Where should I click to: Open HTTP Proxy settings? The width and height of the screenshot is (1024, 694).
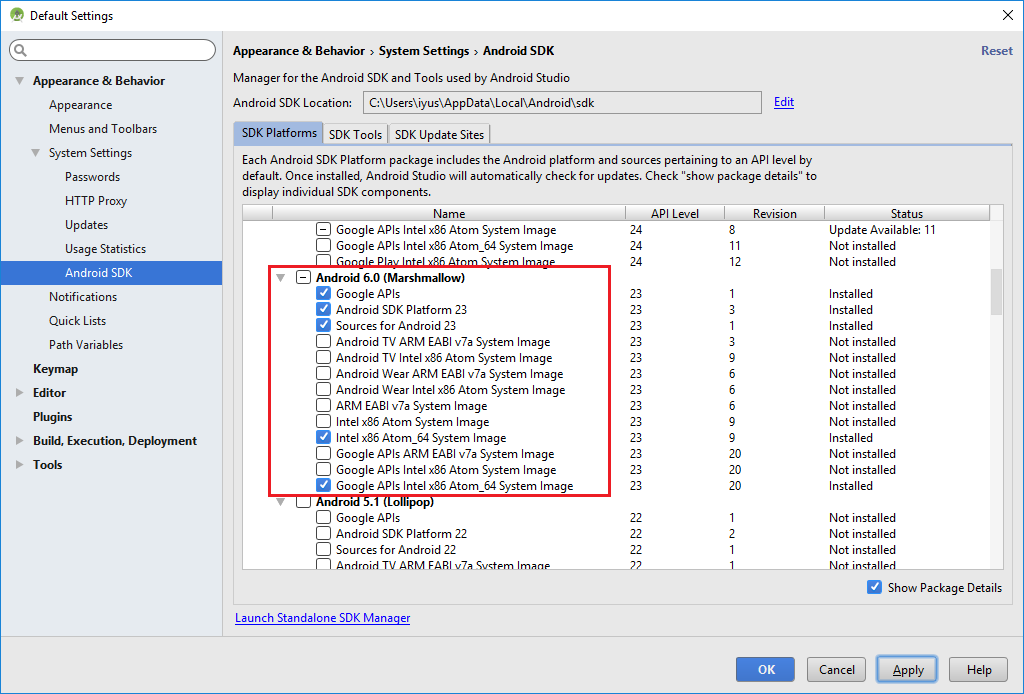(96, 201)
